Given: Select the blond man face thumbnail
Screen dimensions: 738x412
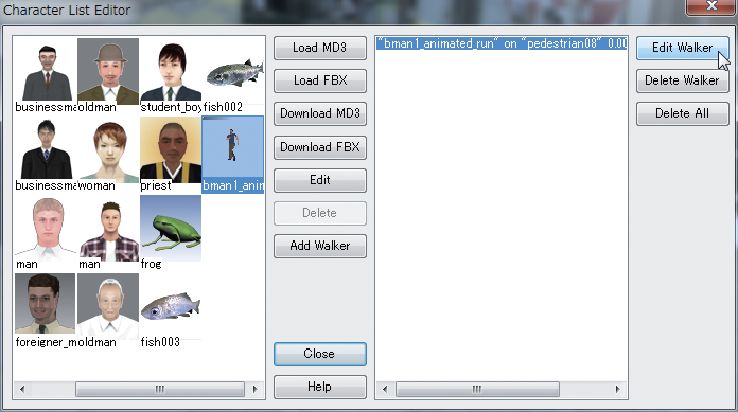Looking at the screenshot, I should (x=46, y=228).
